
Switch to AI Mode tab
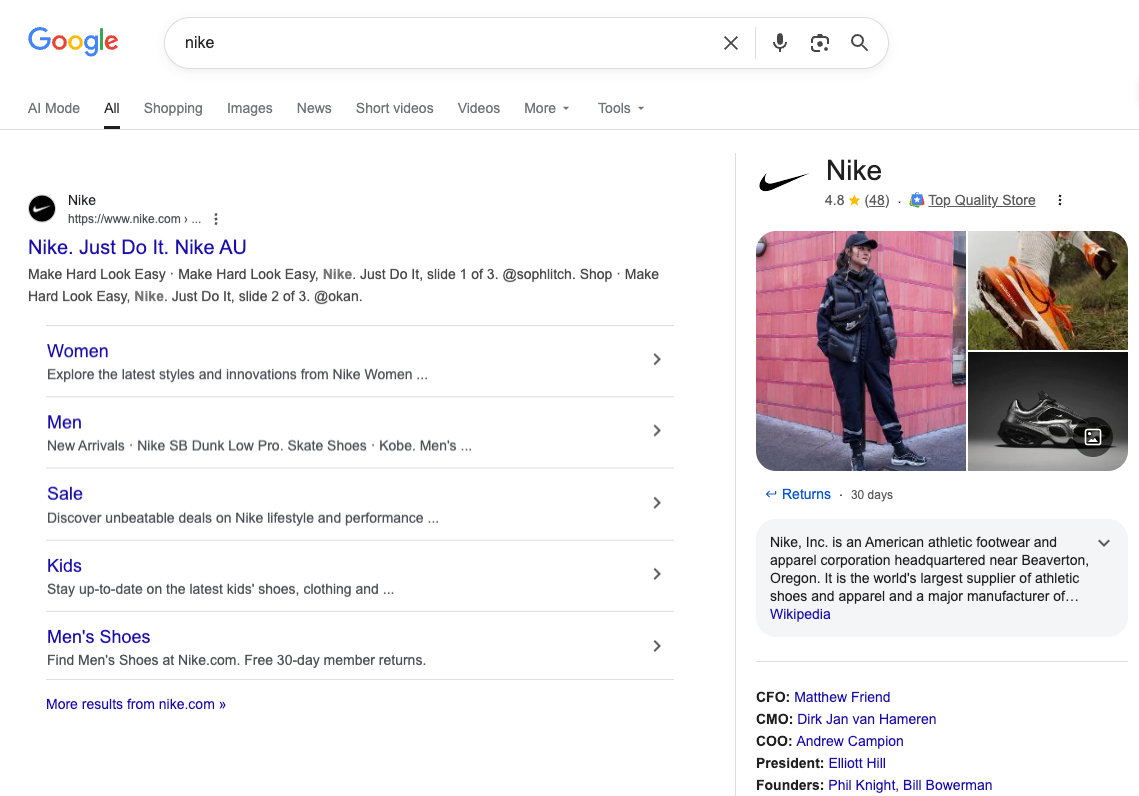pyautogui.click(x=54, y=108)
